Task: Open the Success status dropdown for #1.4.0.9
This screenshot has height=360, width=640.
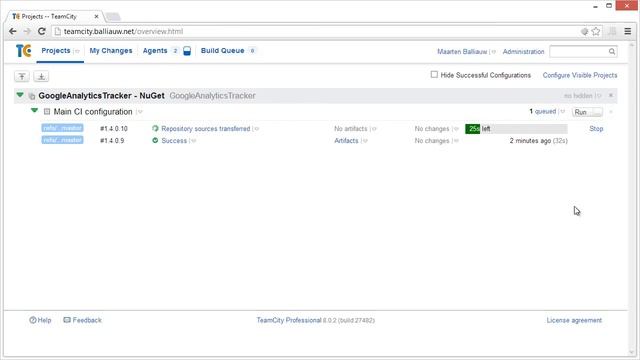Action: (x=193, y=141)
